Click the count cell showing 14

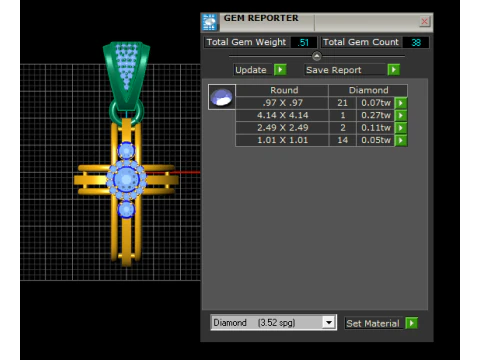[x=343, y=140]
